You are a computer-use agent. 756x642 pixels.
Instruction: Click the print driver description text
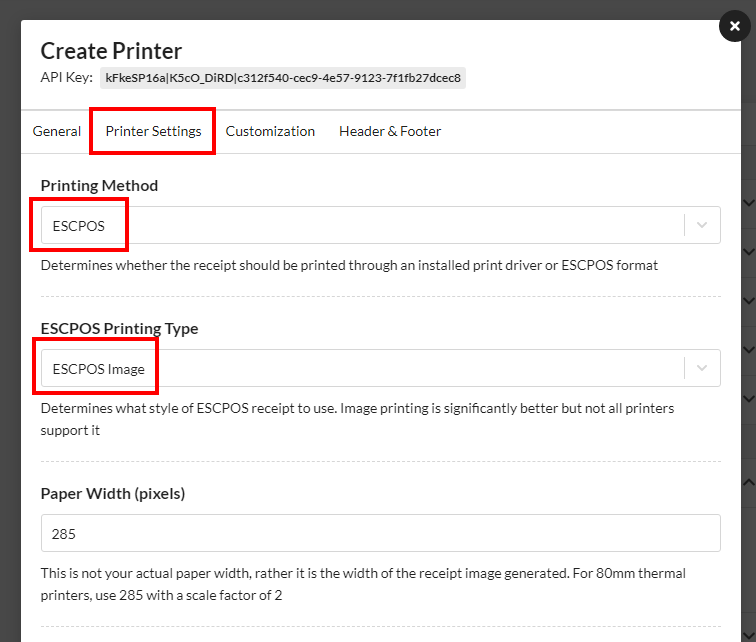pyautogui.click(x=349, y=265)
